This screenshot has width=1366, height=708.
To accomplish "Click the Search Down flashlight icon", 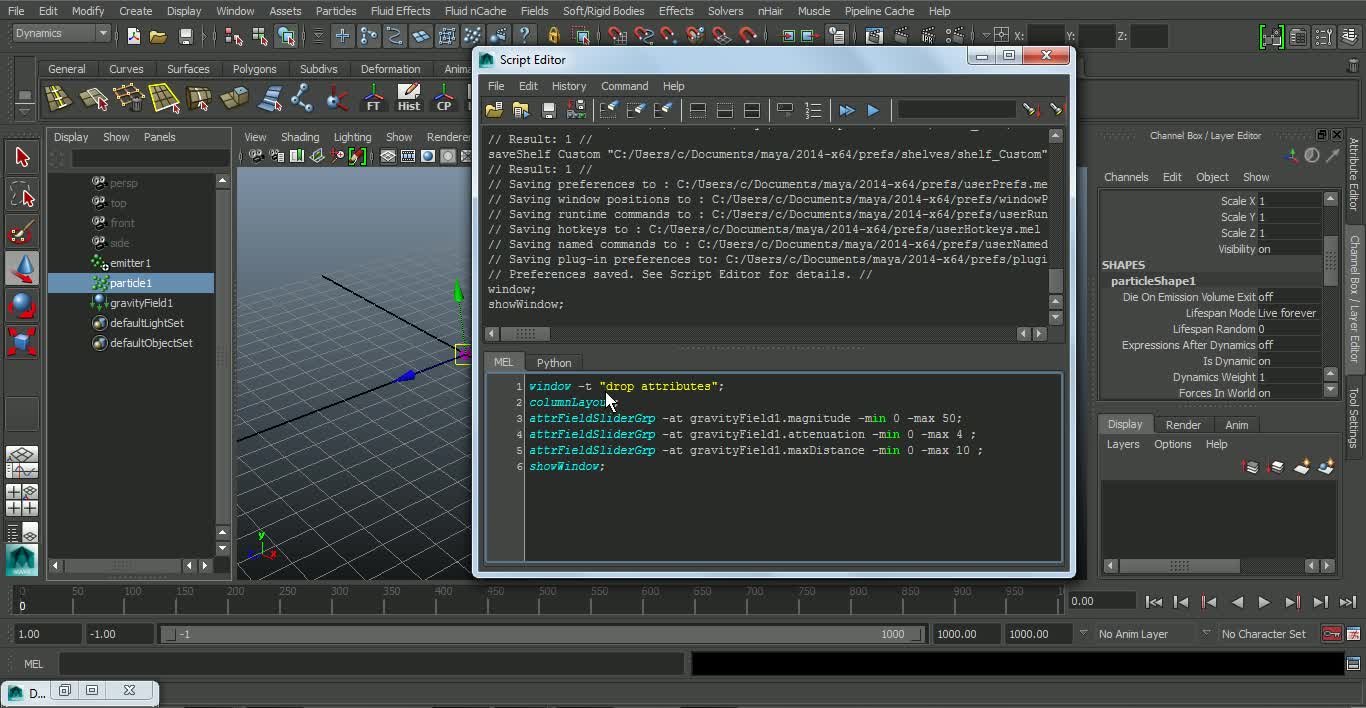I will pyautogui.click(x=1031, y=110).
